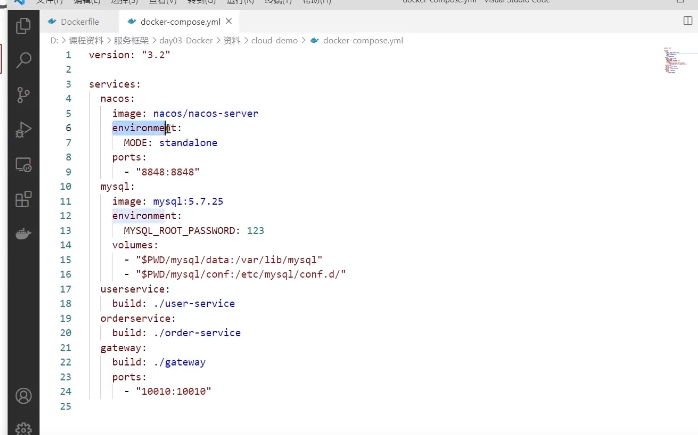Open the Manage gear menu

pos(24,428)
